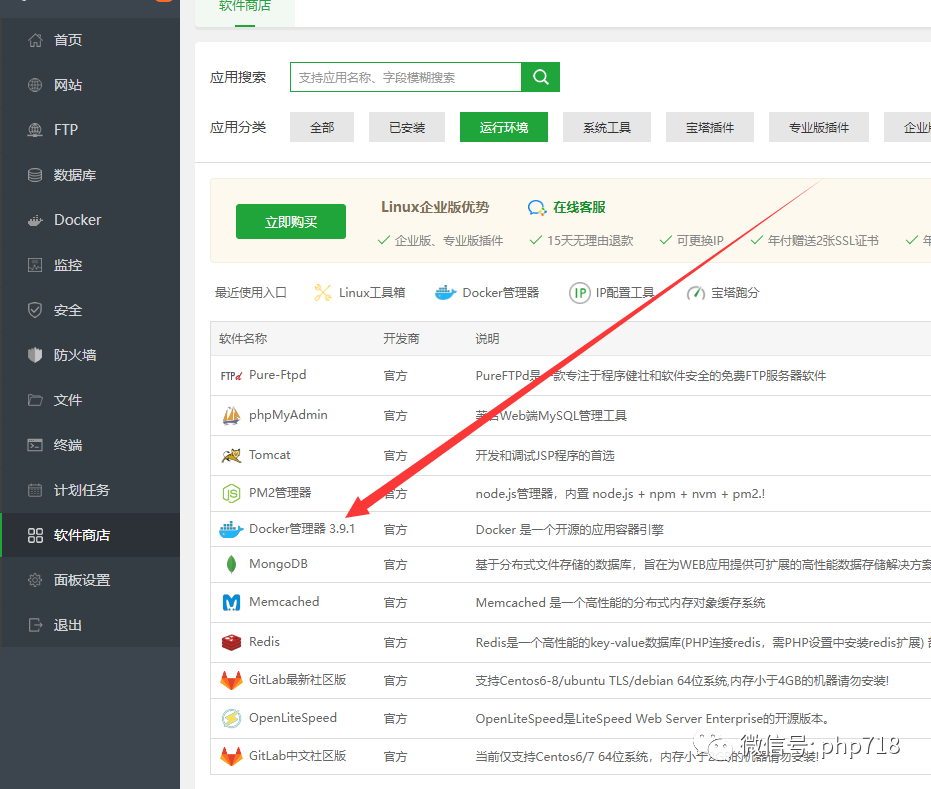The image size is (931, 789).
Task: Click the monitor chart icon beside 监控
Action: click(x=35, y=265)
